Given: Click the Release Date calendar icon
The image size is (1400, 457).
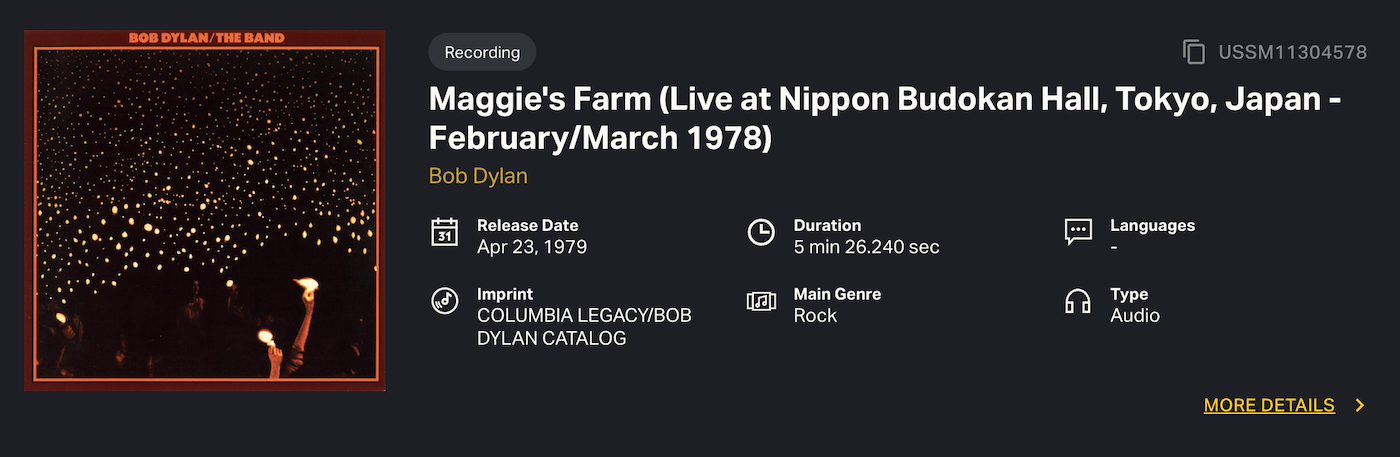Looking at the screenshot, I should [x=444, y=231].
